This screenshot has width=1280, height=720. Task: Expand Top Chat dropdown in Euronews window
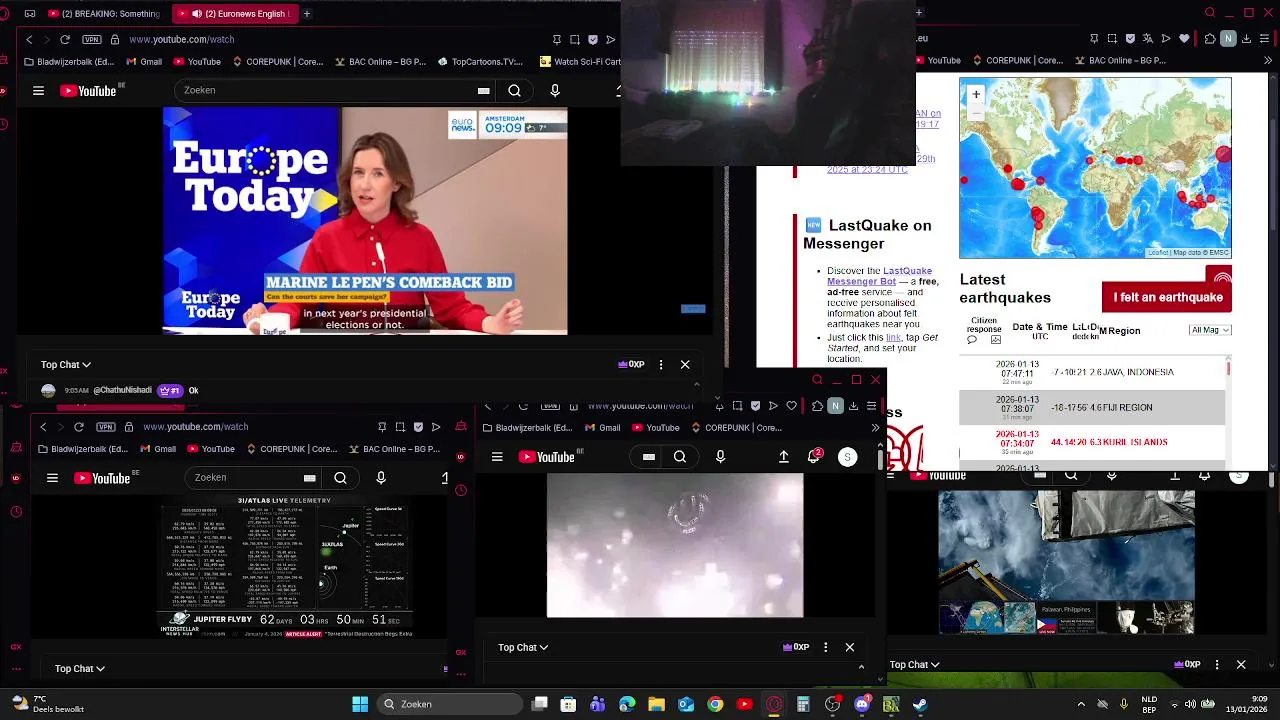click(x=66, y=365)
